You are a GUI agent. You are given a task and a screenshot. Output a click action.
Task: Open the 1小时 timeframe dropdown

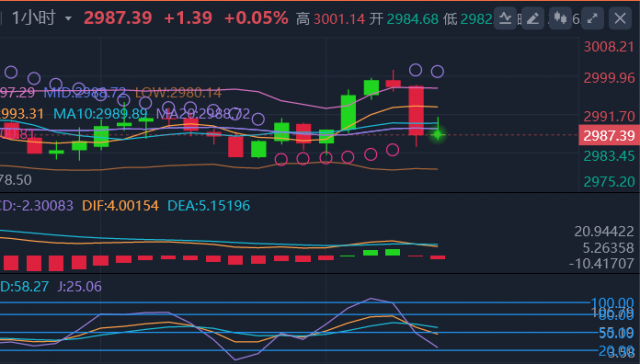click(42, 18)
